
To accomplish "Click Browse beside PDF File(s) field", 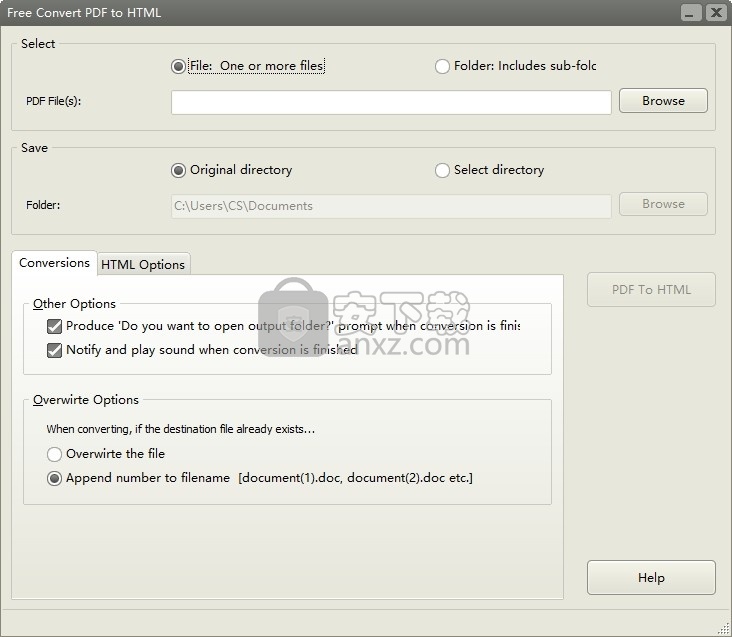I will [x=663, y=101].
